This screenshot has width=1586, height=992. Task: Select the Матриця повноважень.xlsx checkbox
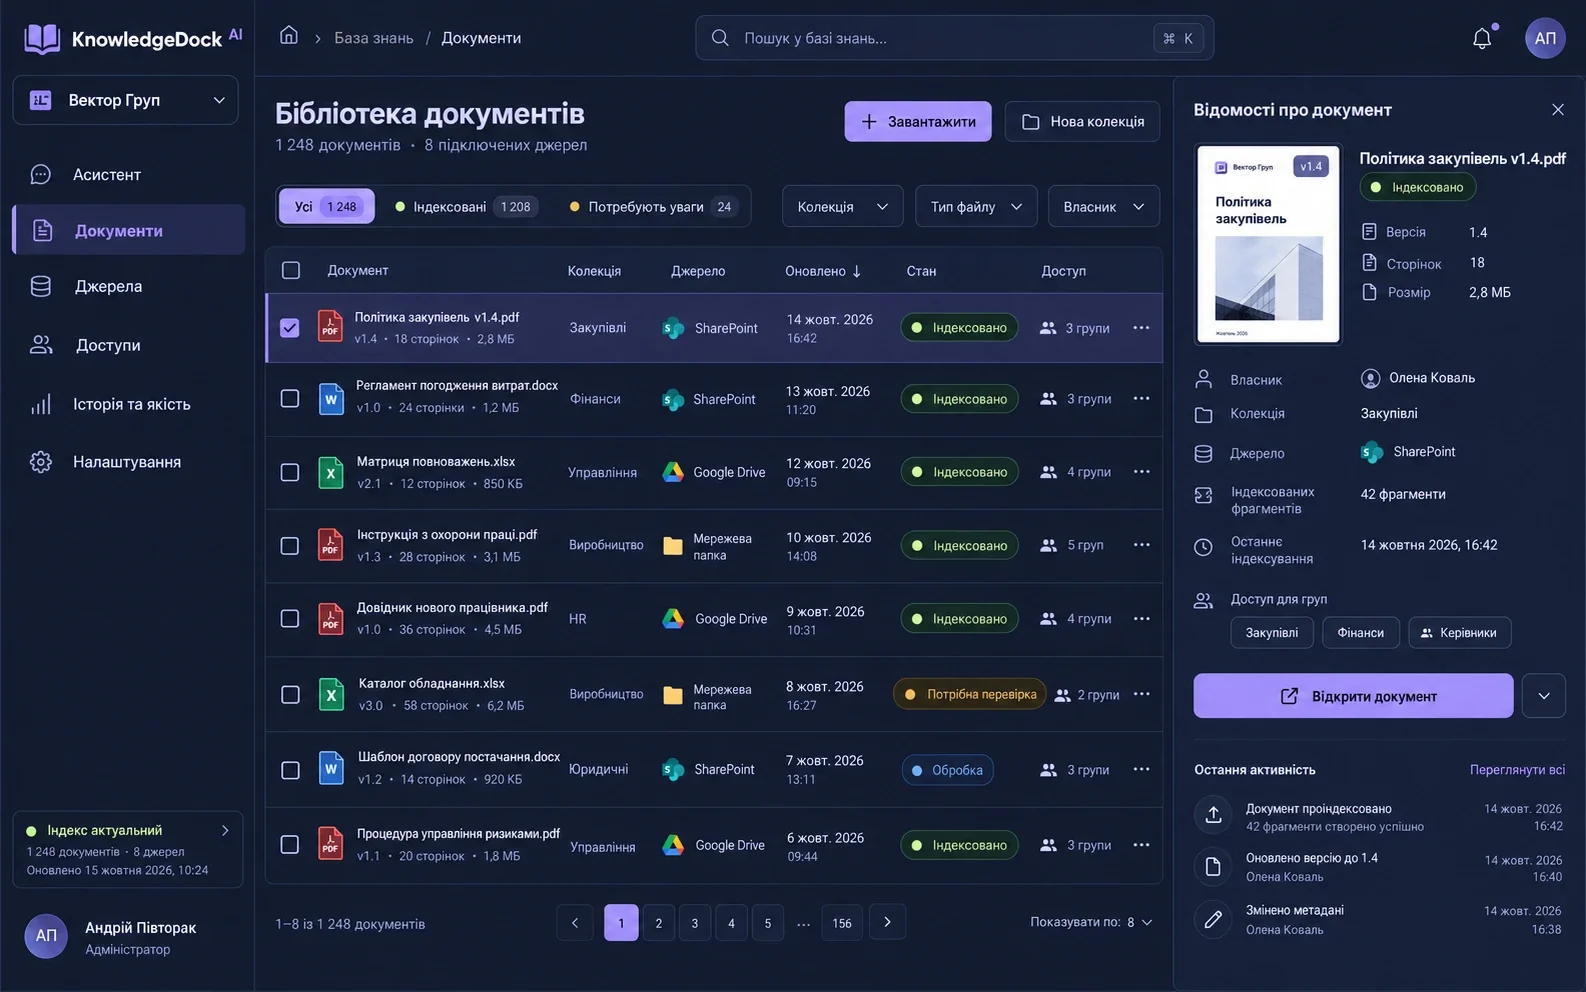[290, 472]
